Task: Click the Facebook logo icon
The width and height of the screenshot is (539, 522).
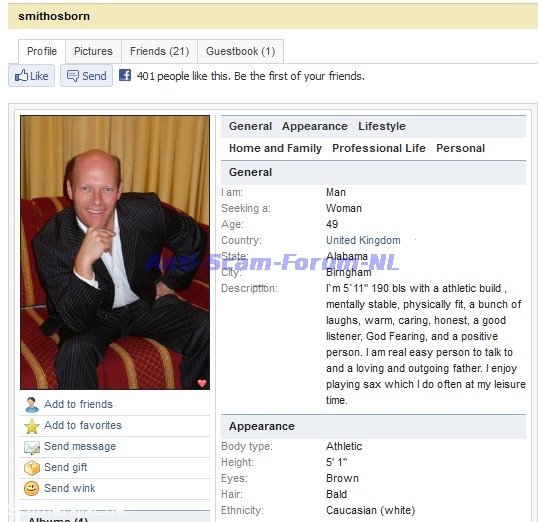Action: pos(125,75)
